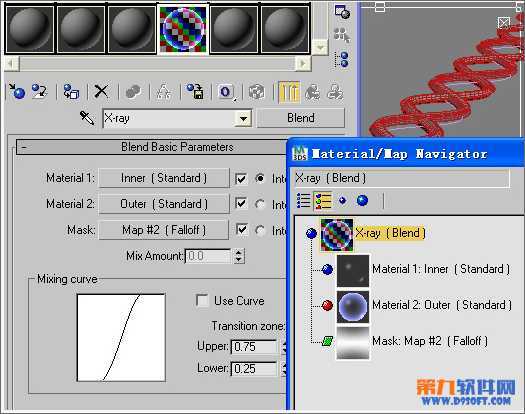Click Mix Amount spinner arrows
This screenshot has width=525, height=414.
(238, 256)
